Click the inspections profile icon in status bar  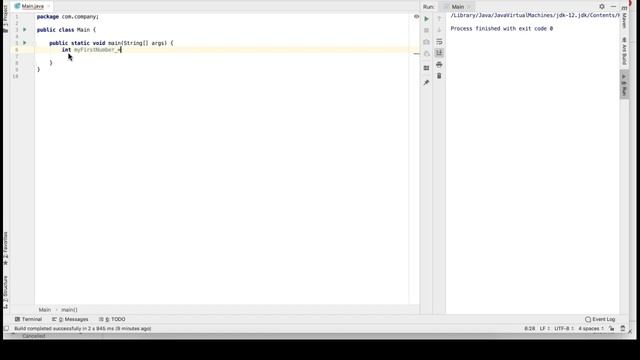pyautogui.click(x=623, y=329)
